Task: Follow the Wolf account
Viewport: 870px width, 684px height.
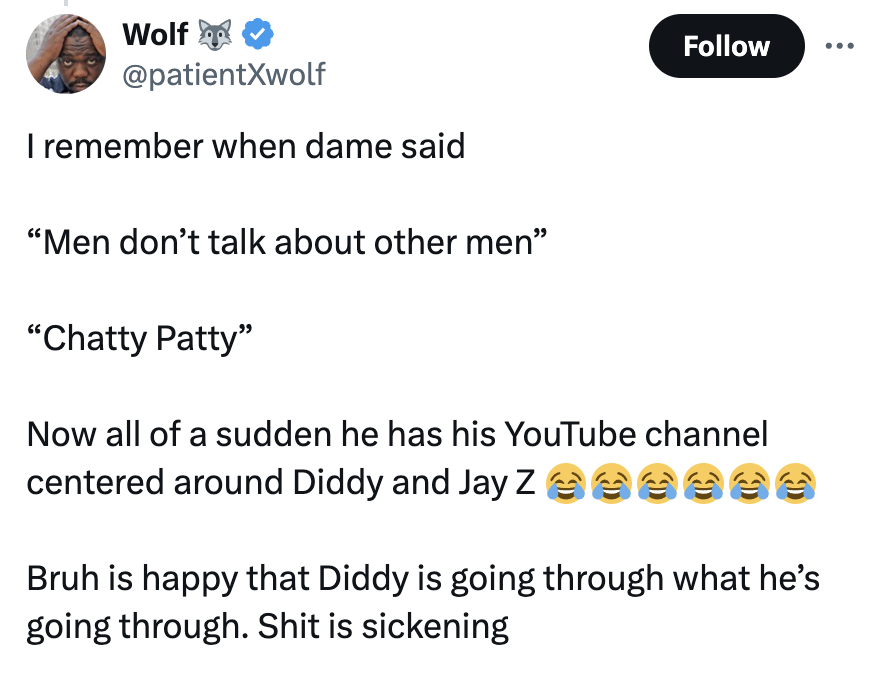Action: 726,46
